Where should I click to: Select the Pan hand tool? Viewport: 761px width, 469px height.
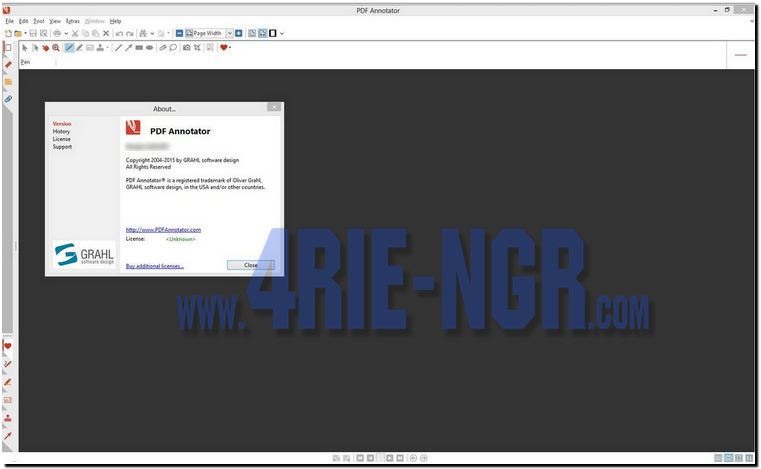(x=45, y=48)
